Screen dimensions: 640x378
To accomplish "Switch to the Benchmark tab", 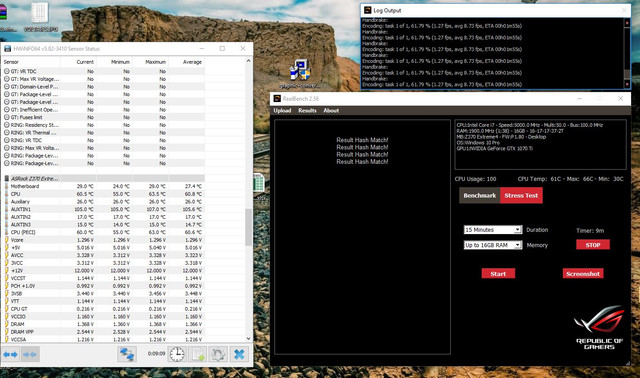I will 480,196.
